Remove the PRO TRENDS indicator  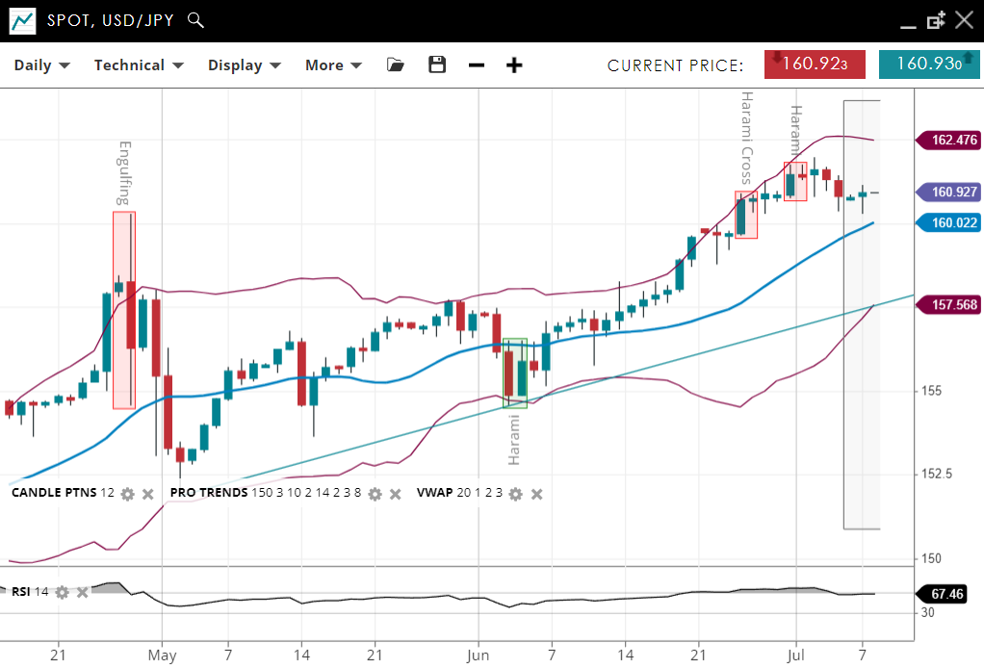(x=396, y=493)
